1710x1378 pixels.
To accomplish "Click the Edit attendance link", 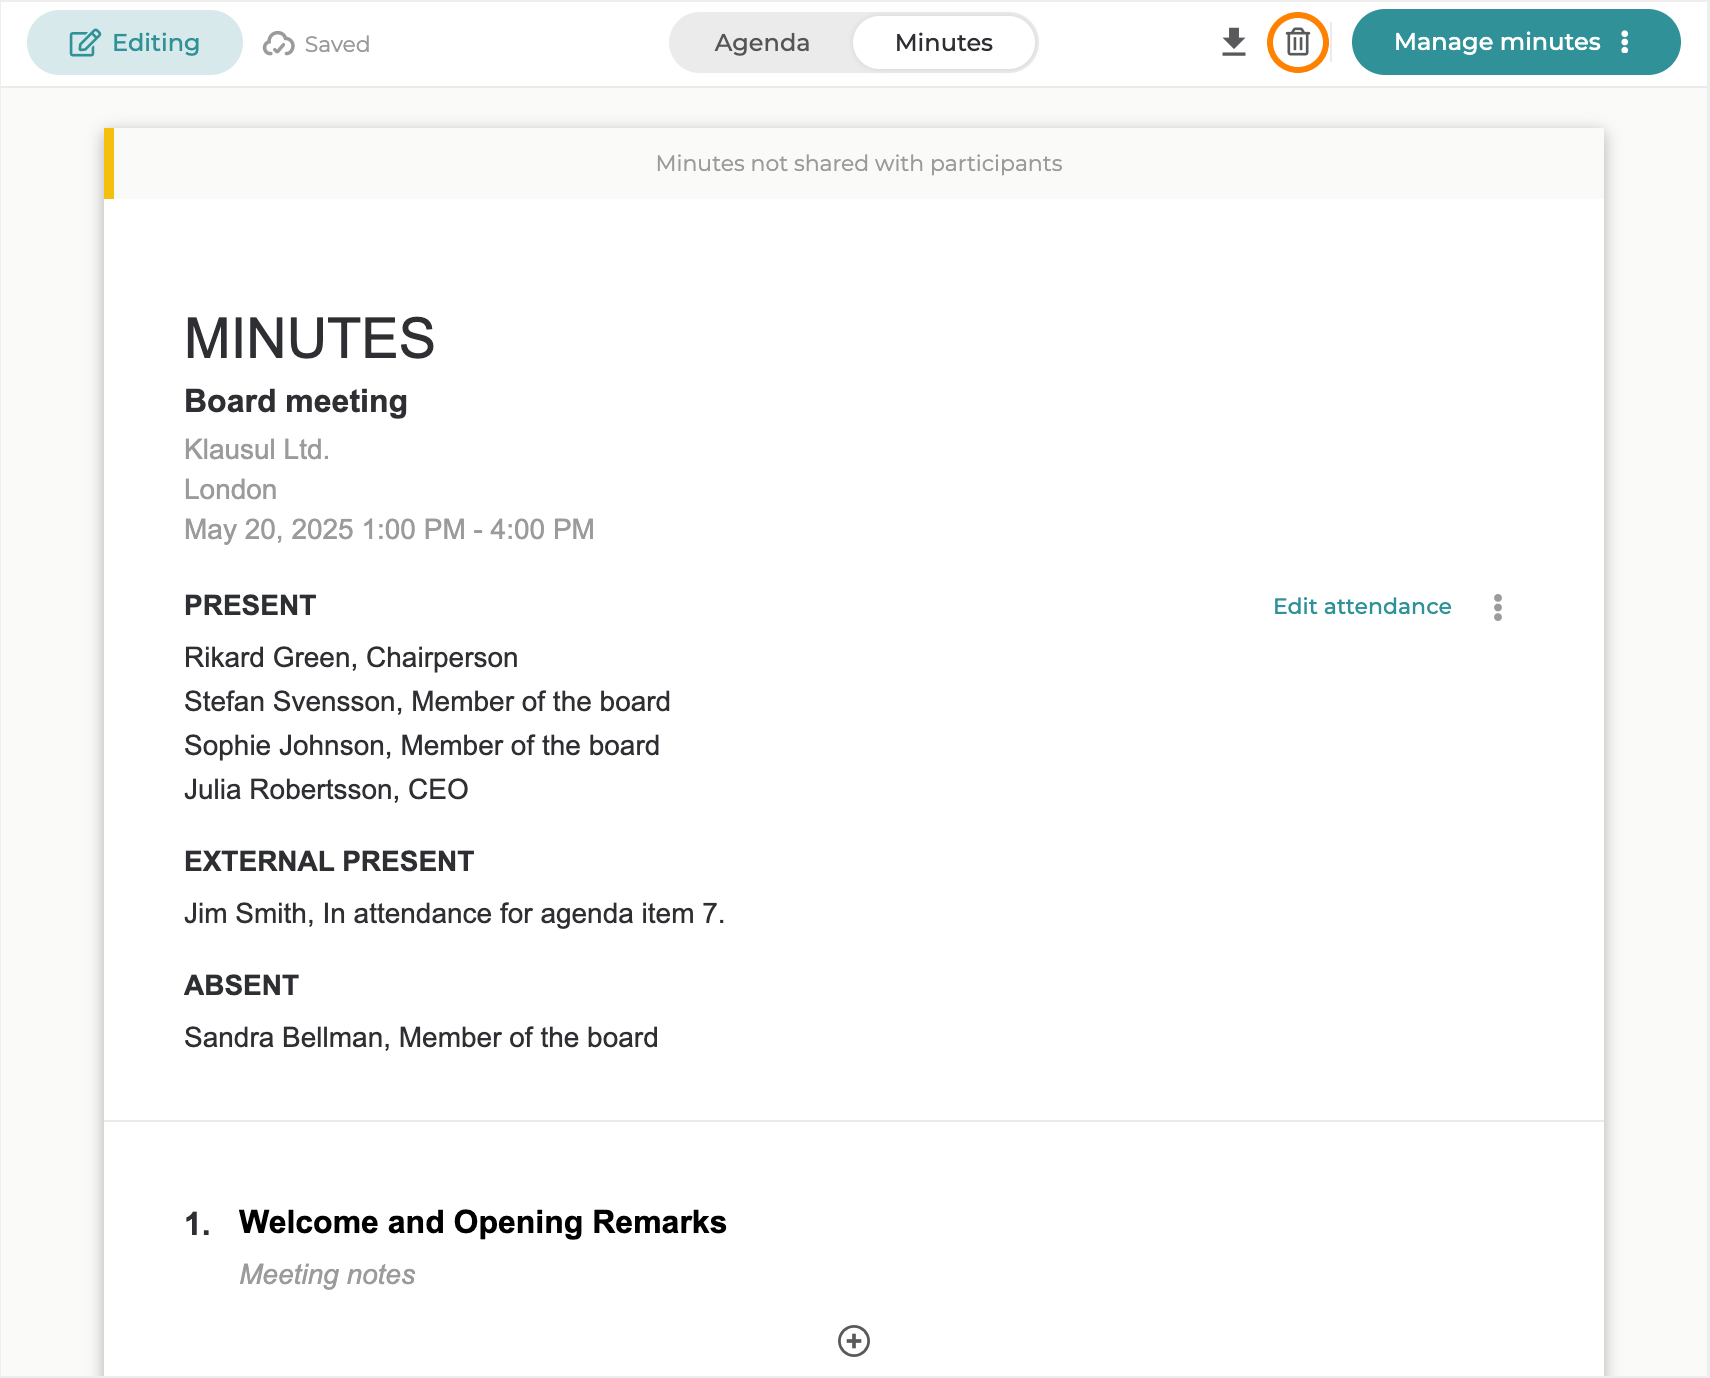I will pyautogui.click(x=1361, y=607).
